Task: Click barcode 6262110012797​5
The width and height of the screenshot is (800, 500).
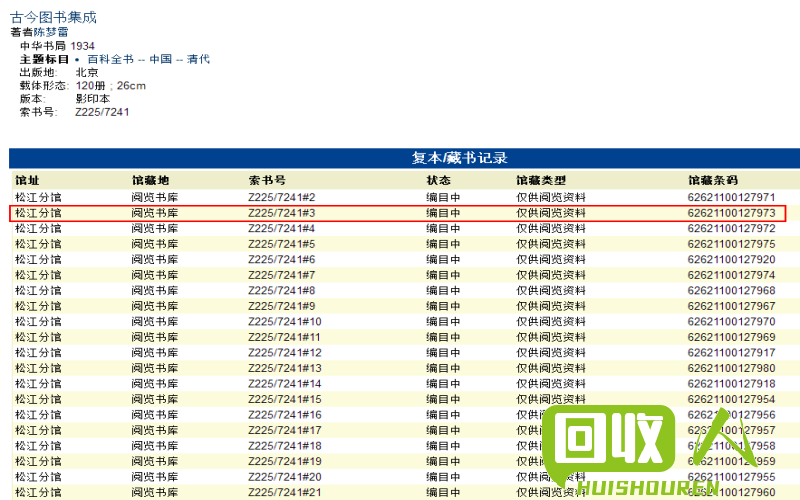Action: (x=731, y=244)
